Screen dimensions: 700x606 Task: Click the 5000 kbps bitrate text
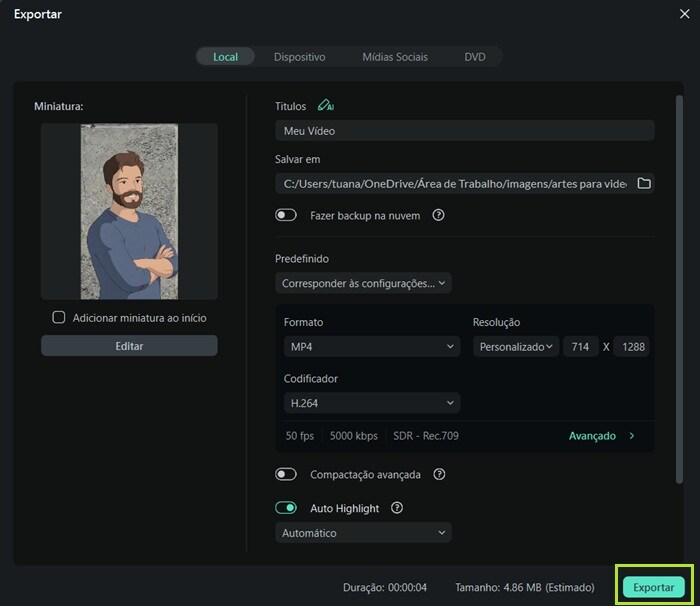(354, 435)
